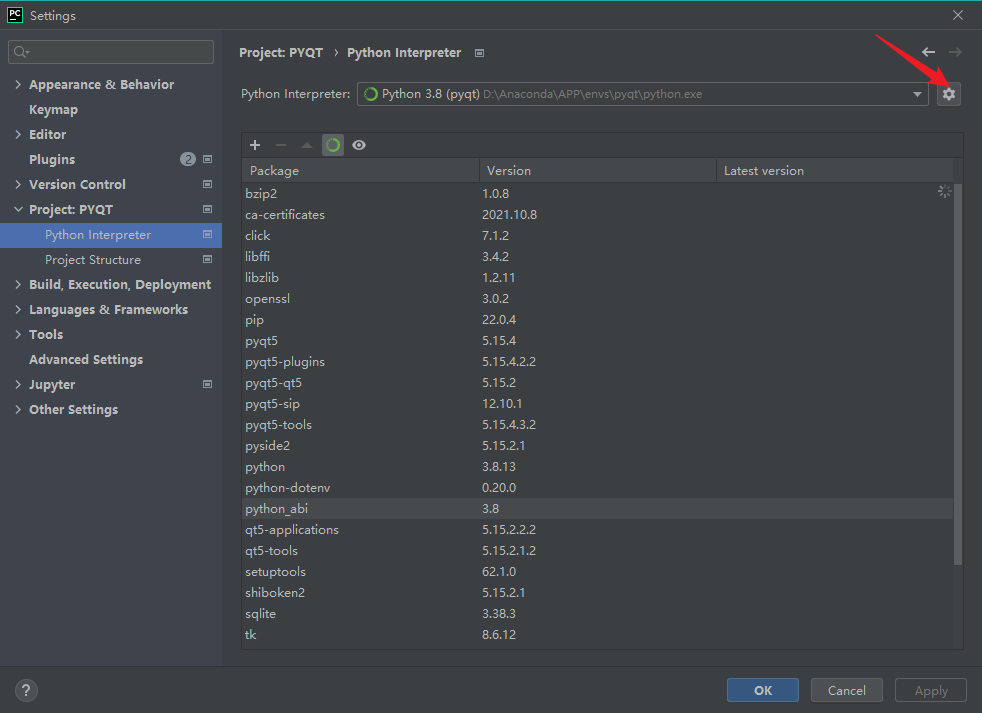Image resolution: width=982 pixels, height=713 pixels.
Task: Select the setuptools package row
Action: click(597, 571)
